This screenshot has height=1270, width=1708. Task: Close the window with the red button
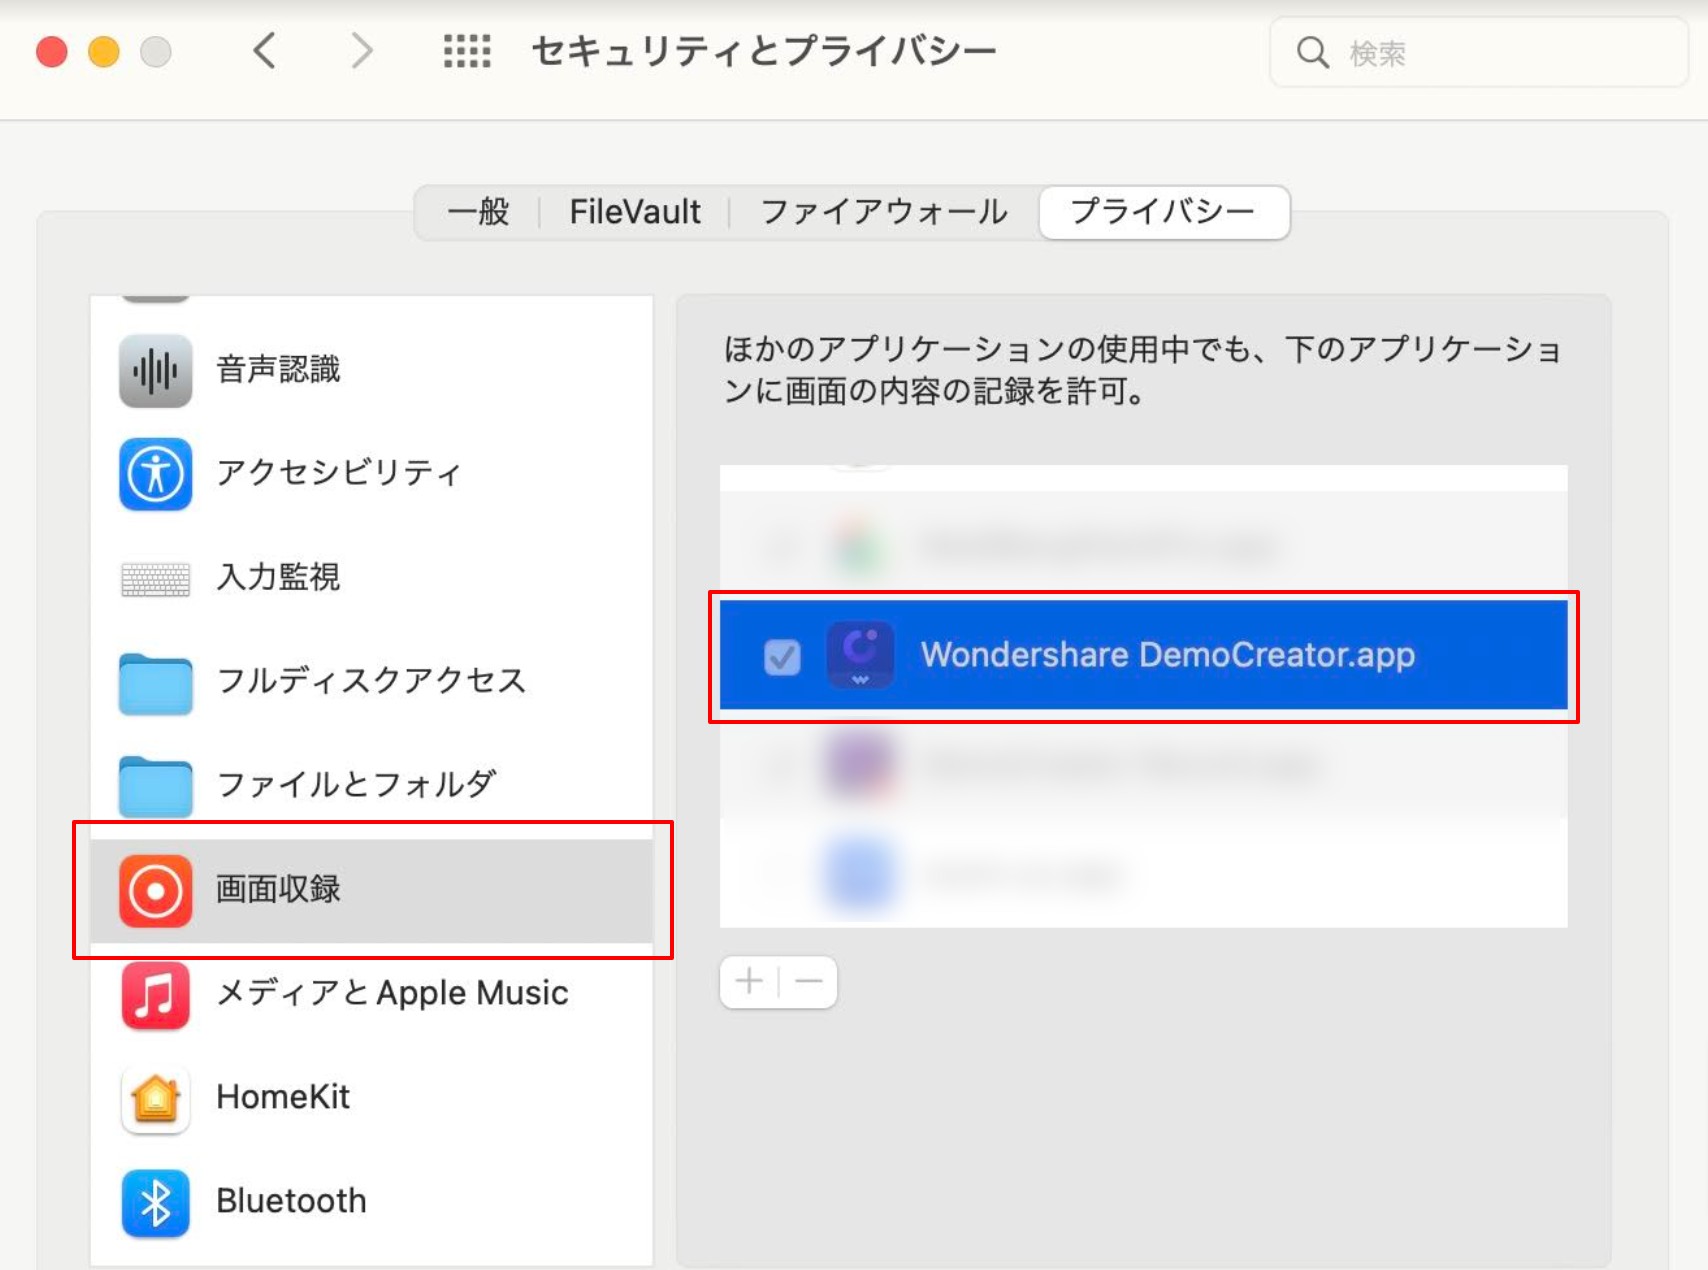52,51
